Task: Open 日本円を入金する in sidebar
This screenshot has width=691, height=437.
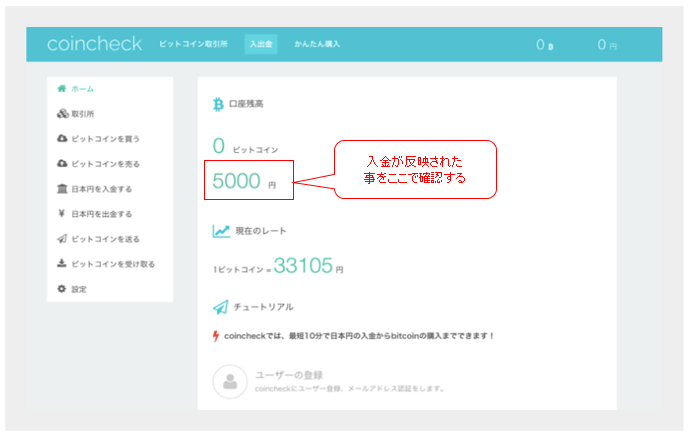Action: pos(101,189)
